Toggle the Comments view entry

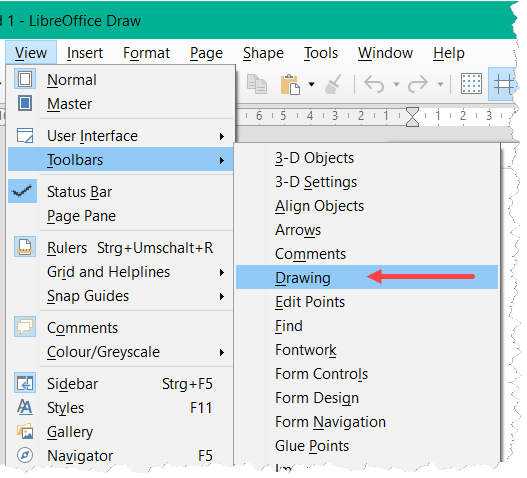120,328
